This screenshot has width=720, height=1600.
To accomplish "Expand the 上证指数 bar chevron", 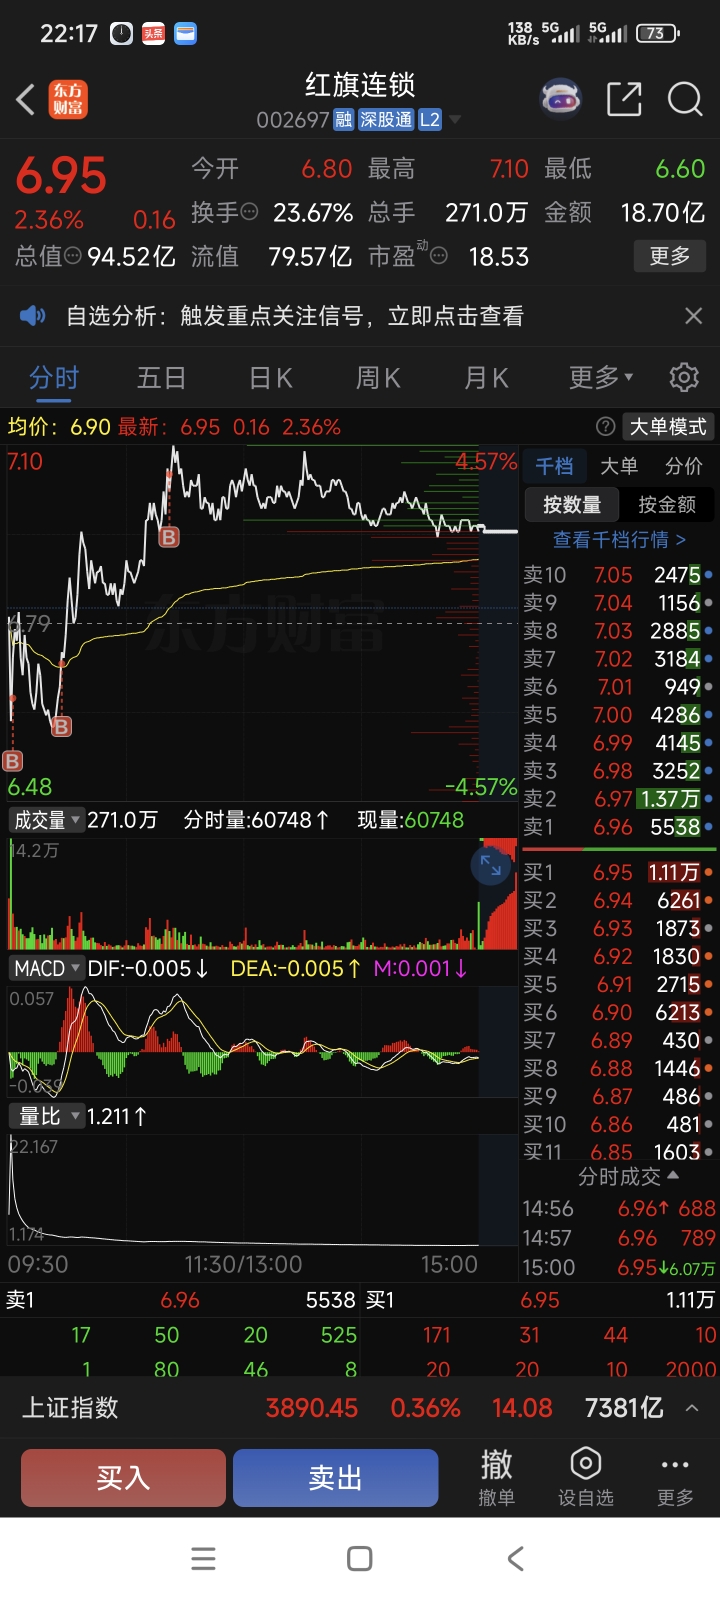I will (692, 1408).
